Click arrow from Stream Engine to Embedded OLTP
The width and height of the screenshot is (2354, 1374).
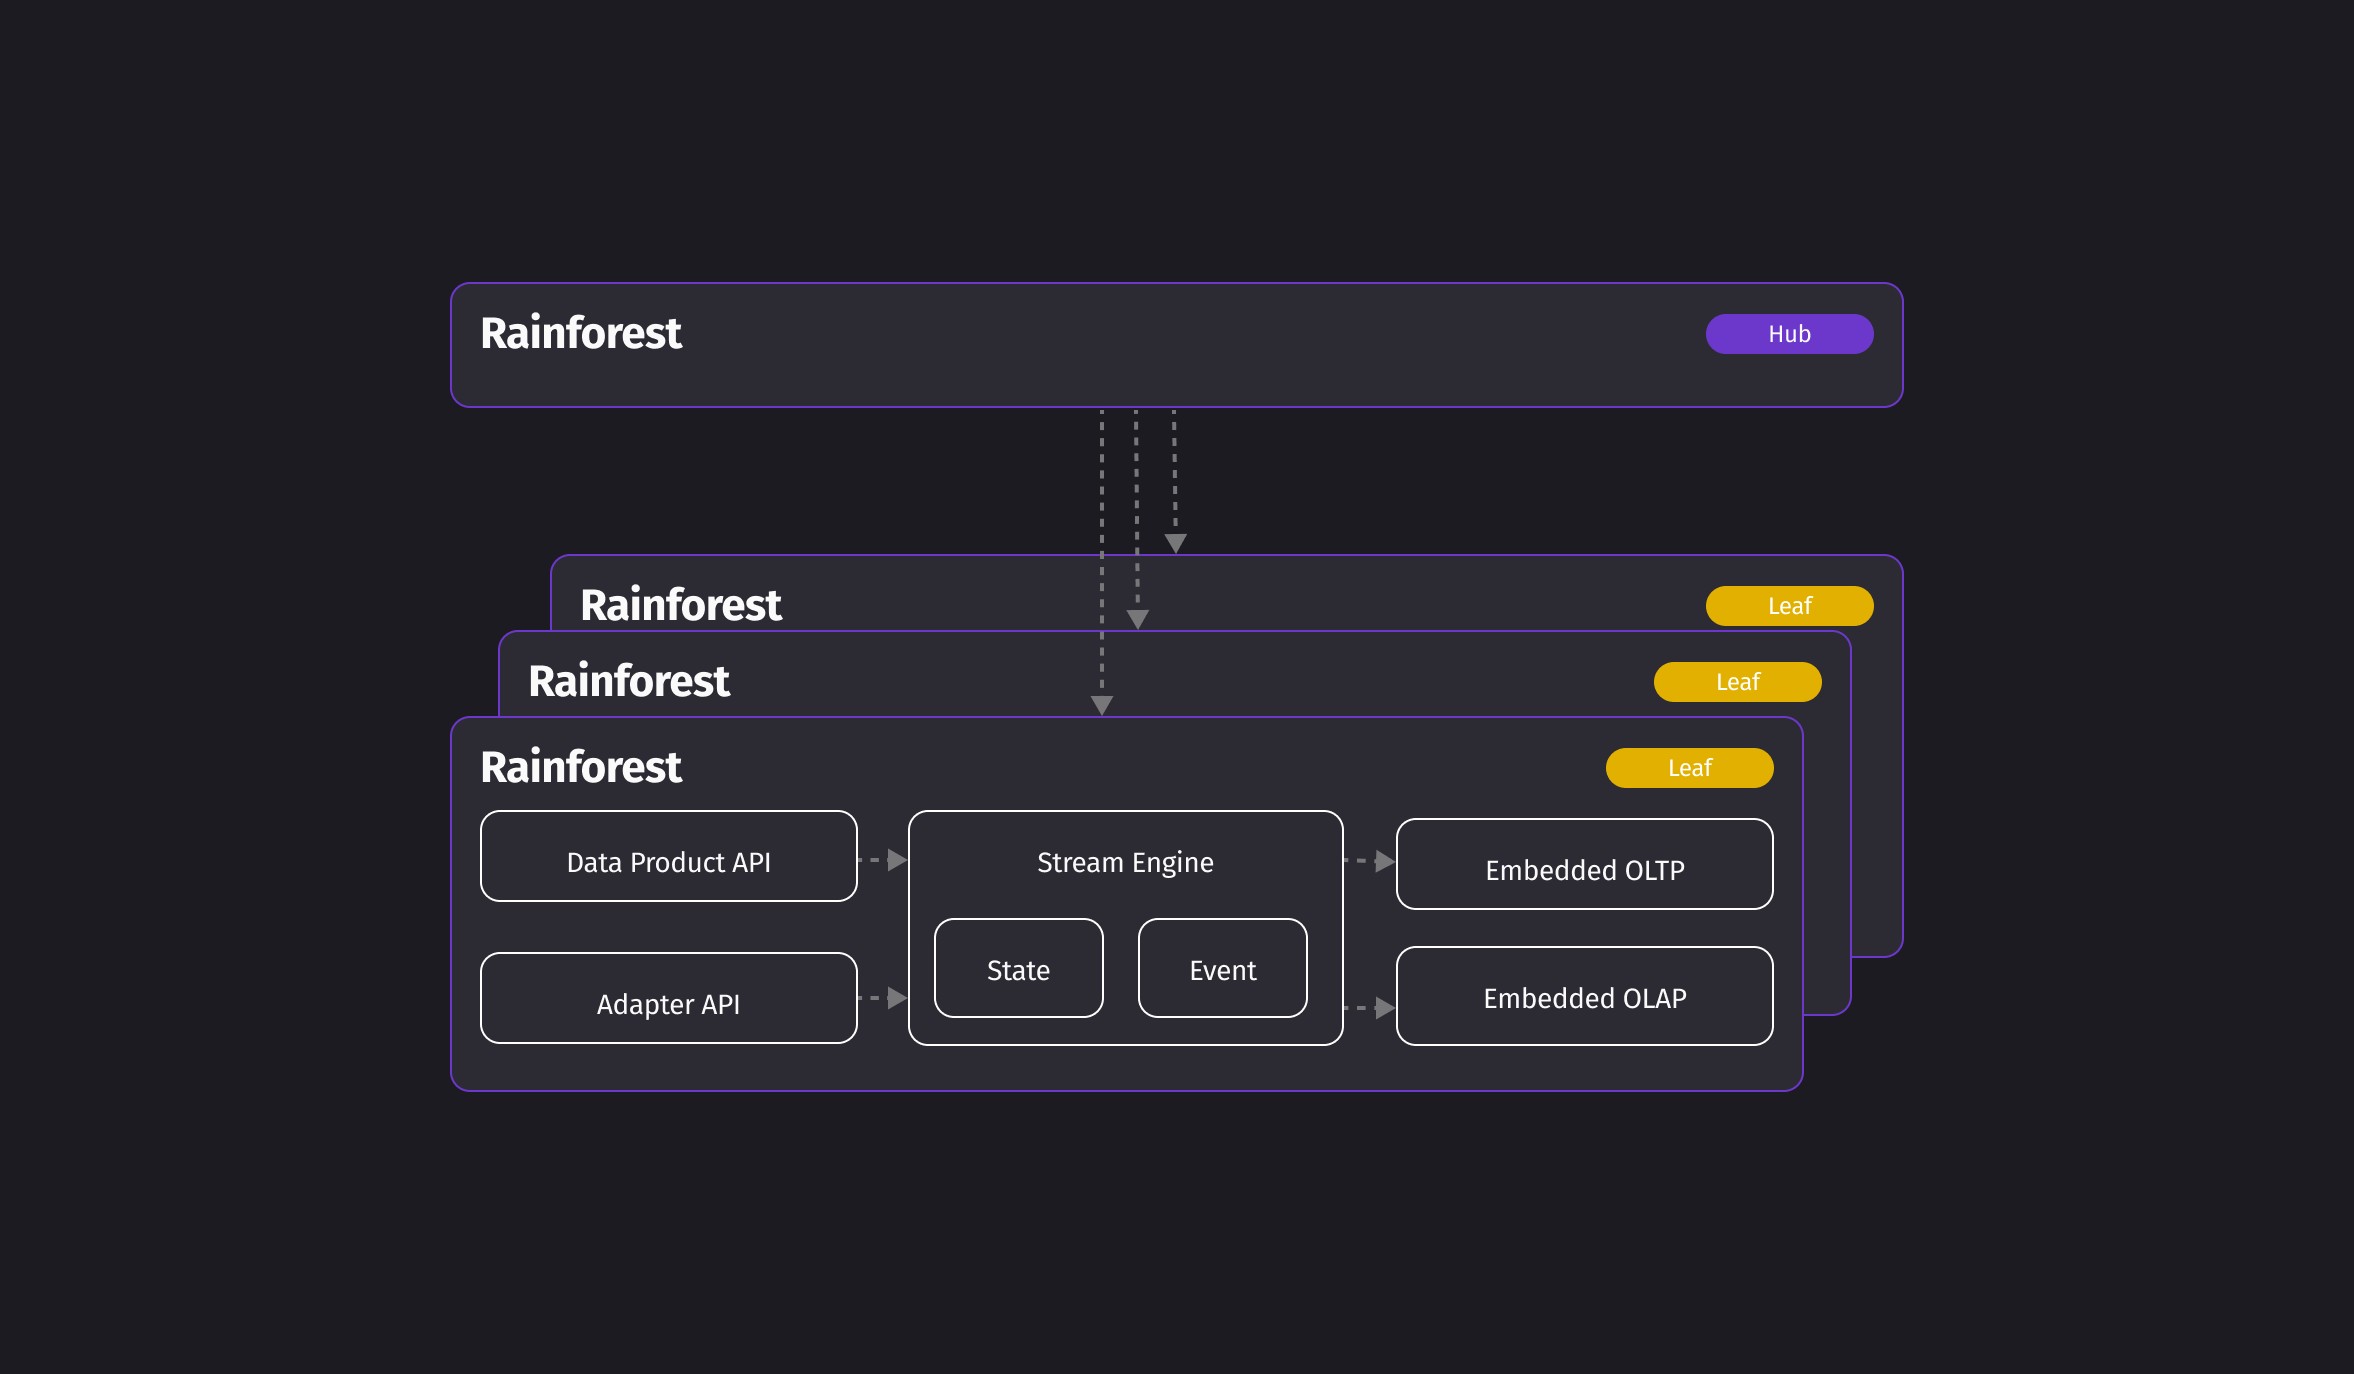pos(1370,861)
